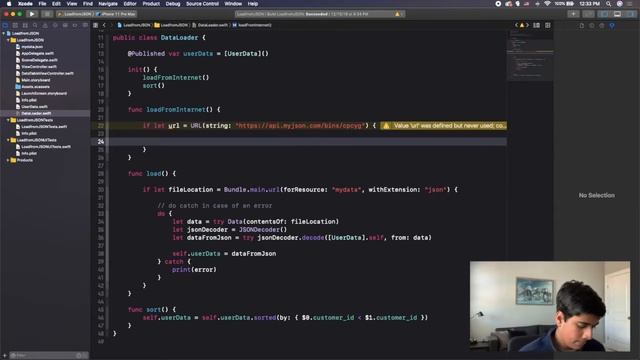Expand the Products folder
This screenshot has width=640, height=360.
pos(8,160)
